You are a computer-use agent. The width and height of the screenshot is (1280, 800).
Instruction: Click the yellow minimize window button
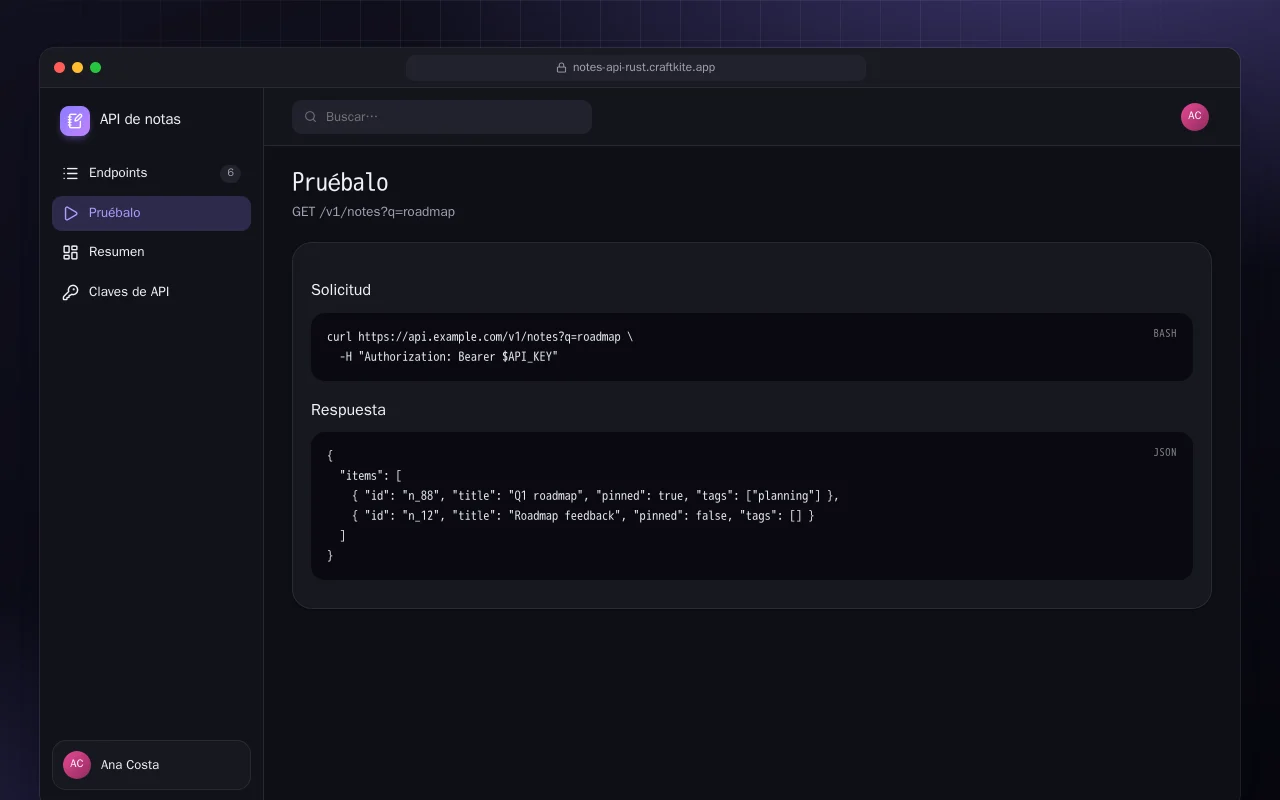coord(78,68)
